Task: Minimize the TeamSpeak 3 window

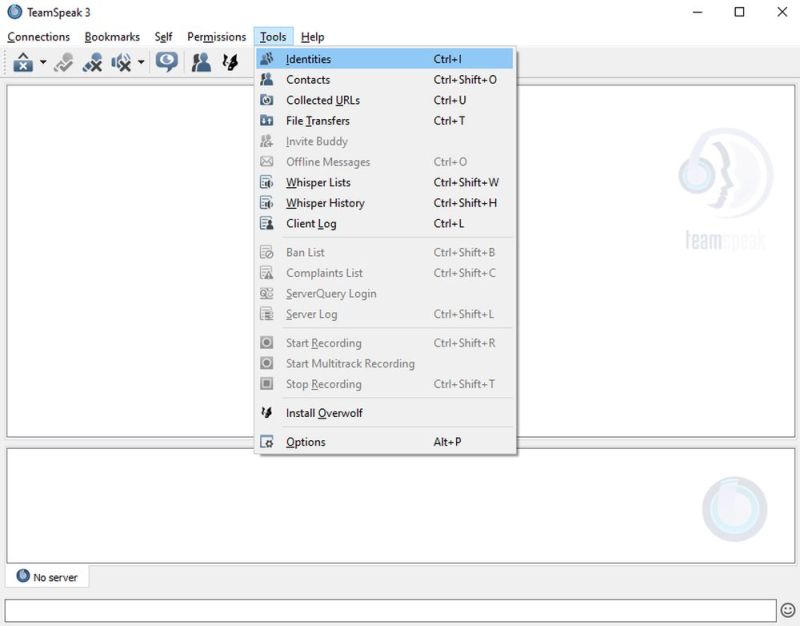Action: coord(697,12)
